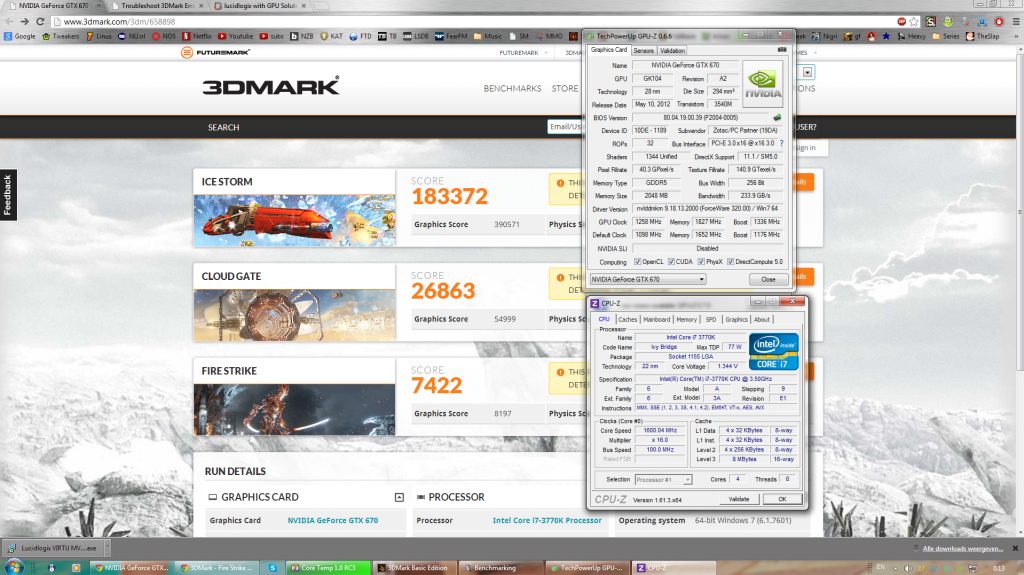Viewport: 1024px width, 575px height.
Task: Bookmark page with the star icon
Action: (914, 22)
